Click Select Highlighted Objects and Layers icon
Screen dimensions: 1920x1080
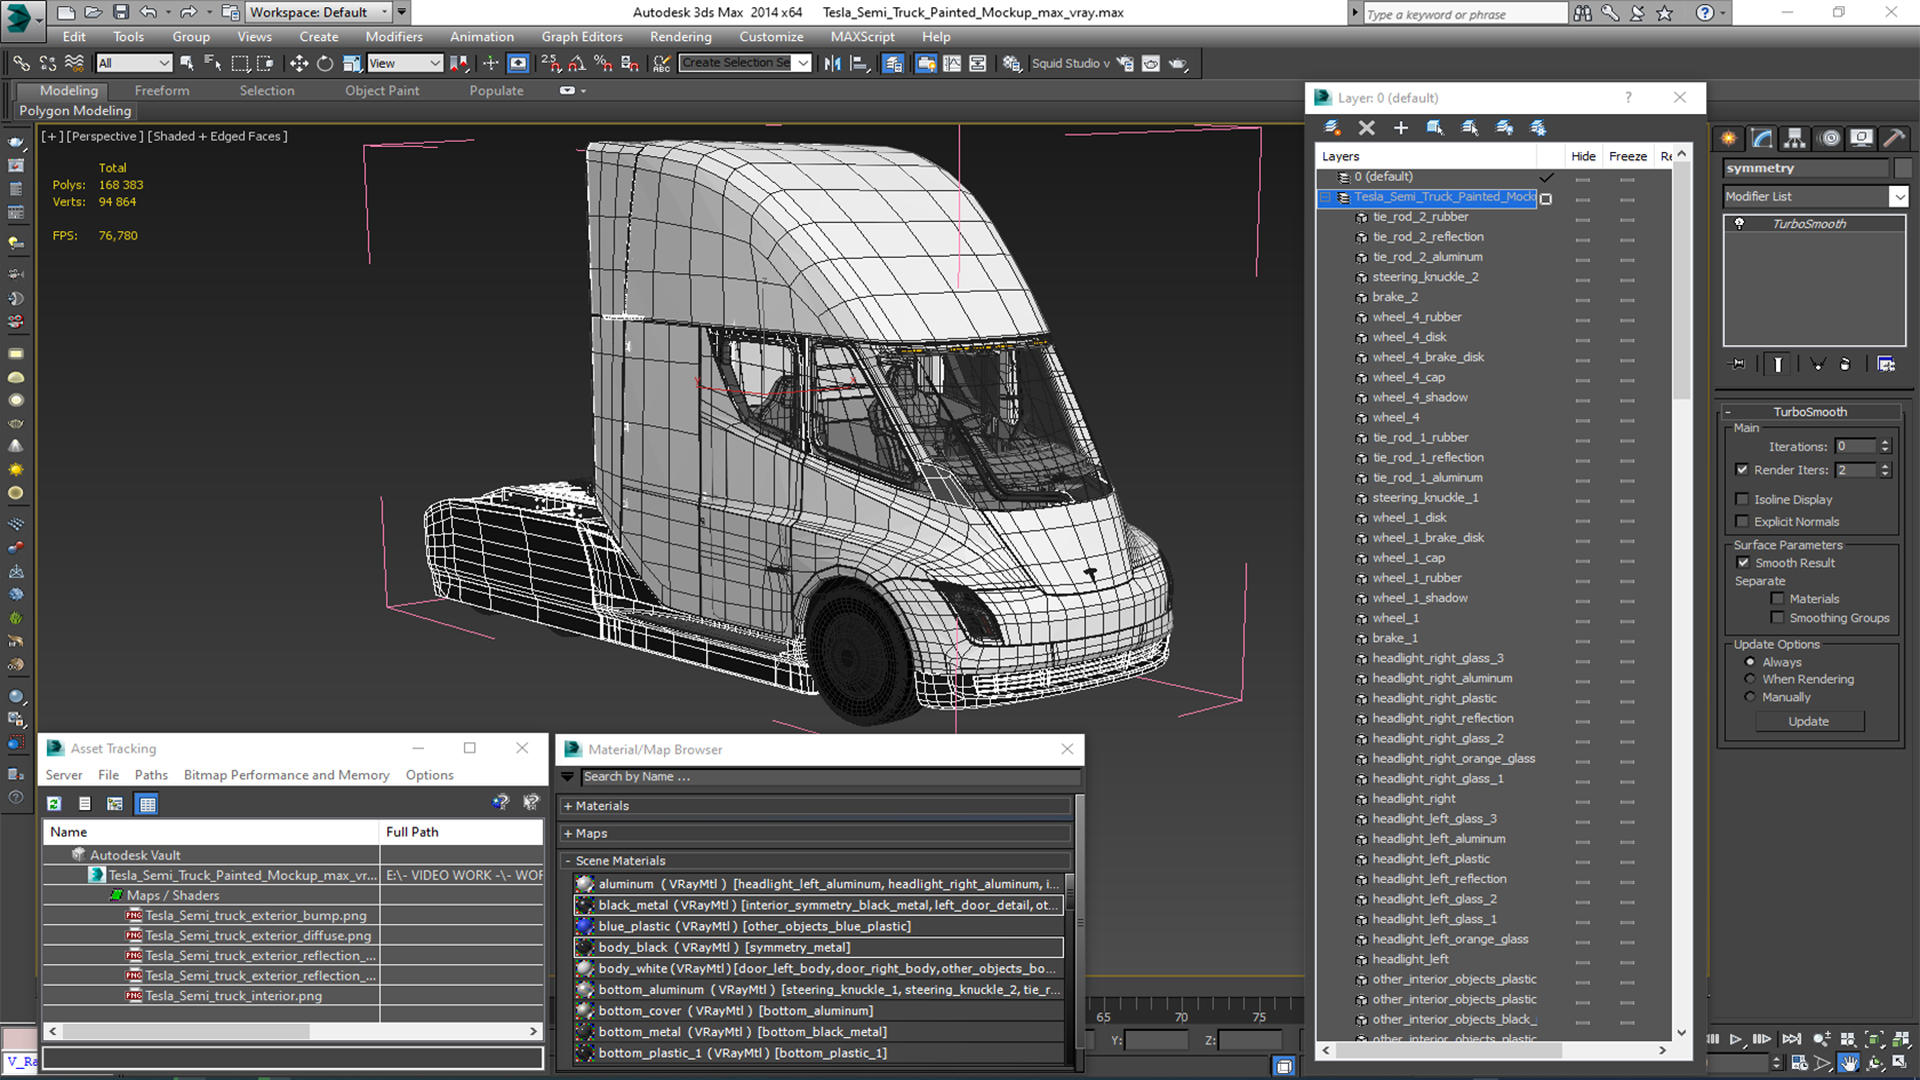[1435, 128]
